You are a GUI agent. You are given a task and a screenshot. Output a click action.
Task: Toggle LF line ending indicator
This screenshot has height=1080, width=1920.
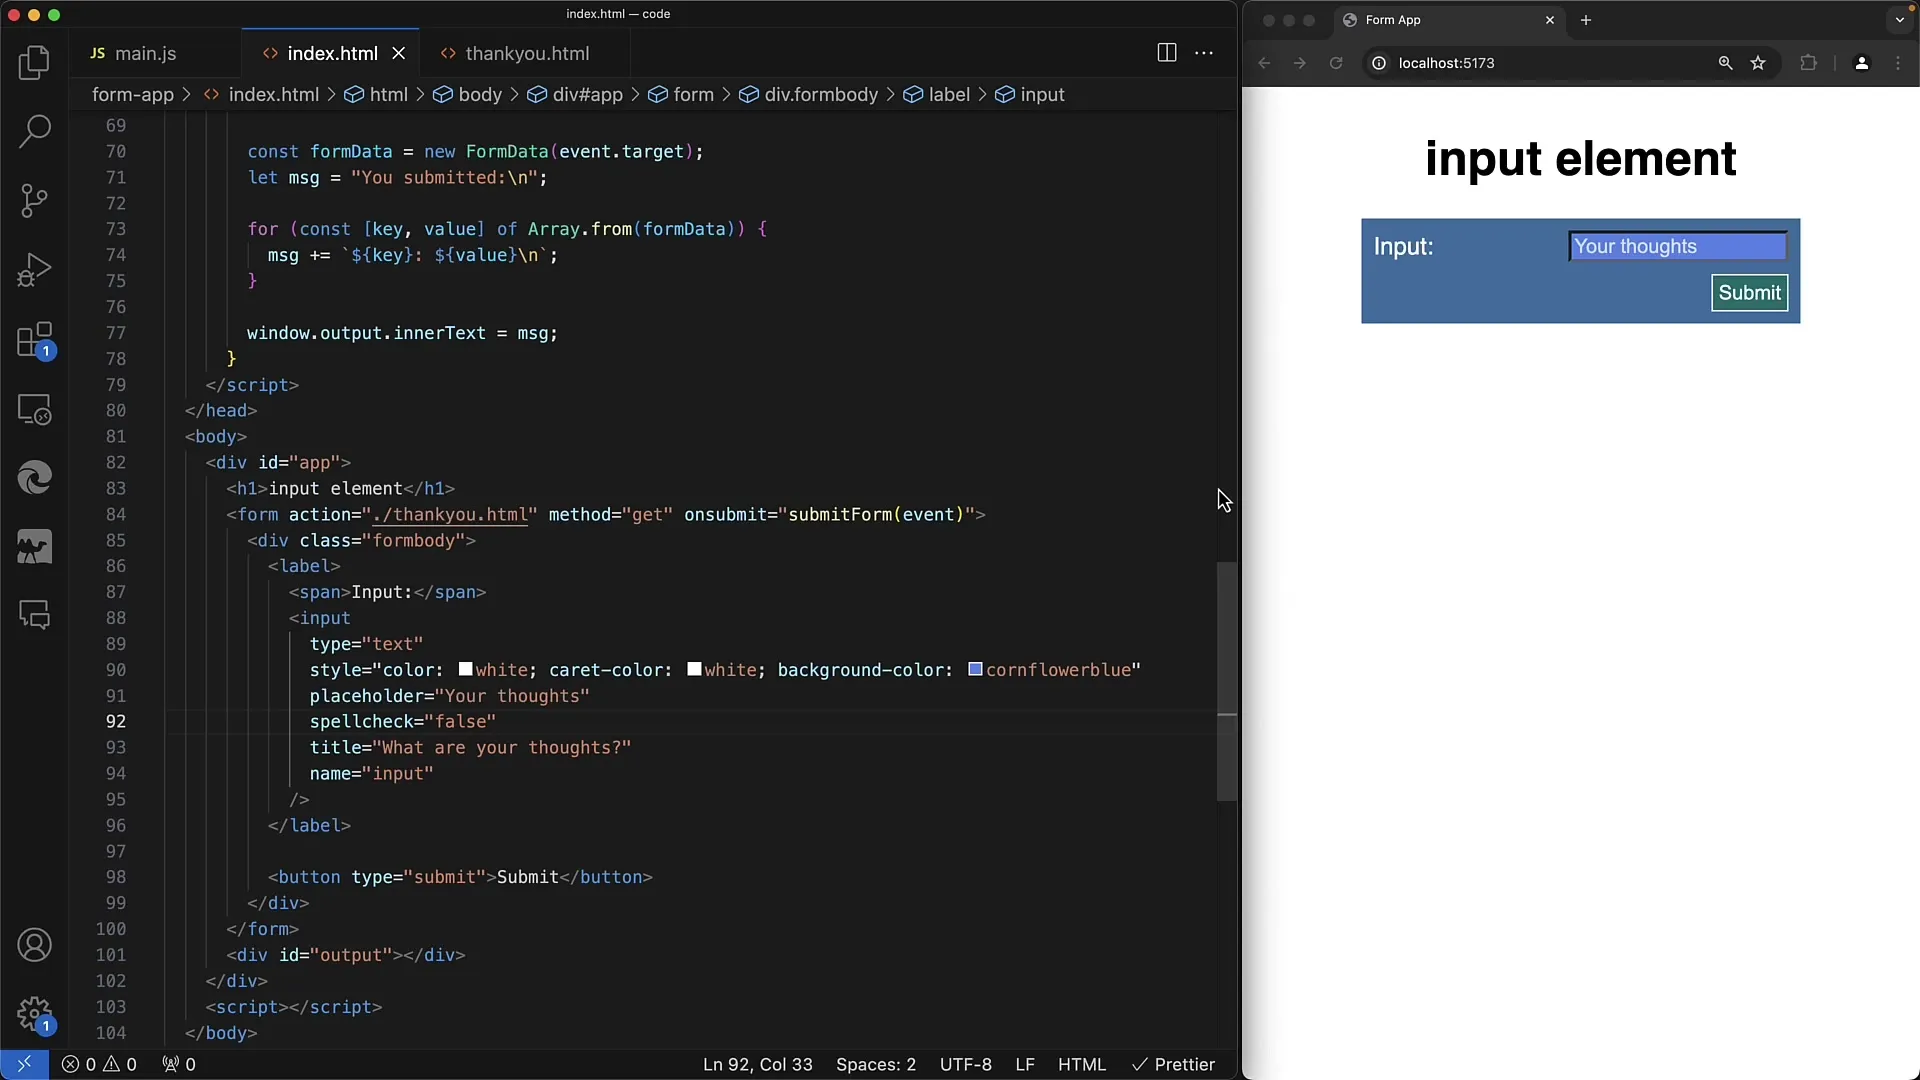point(1025,1064)
